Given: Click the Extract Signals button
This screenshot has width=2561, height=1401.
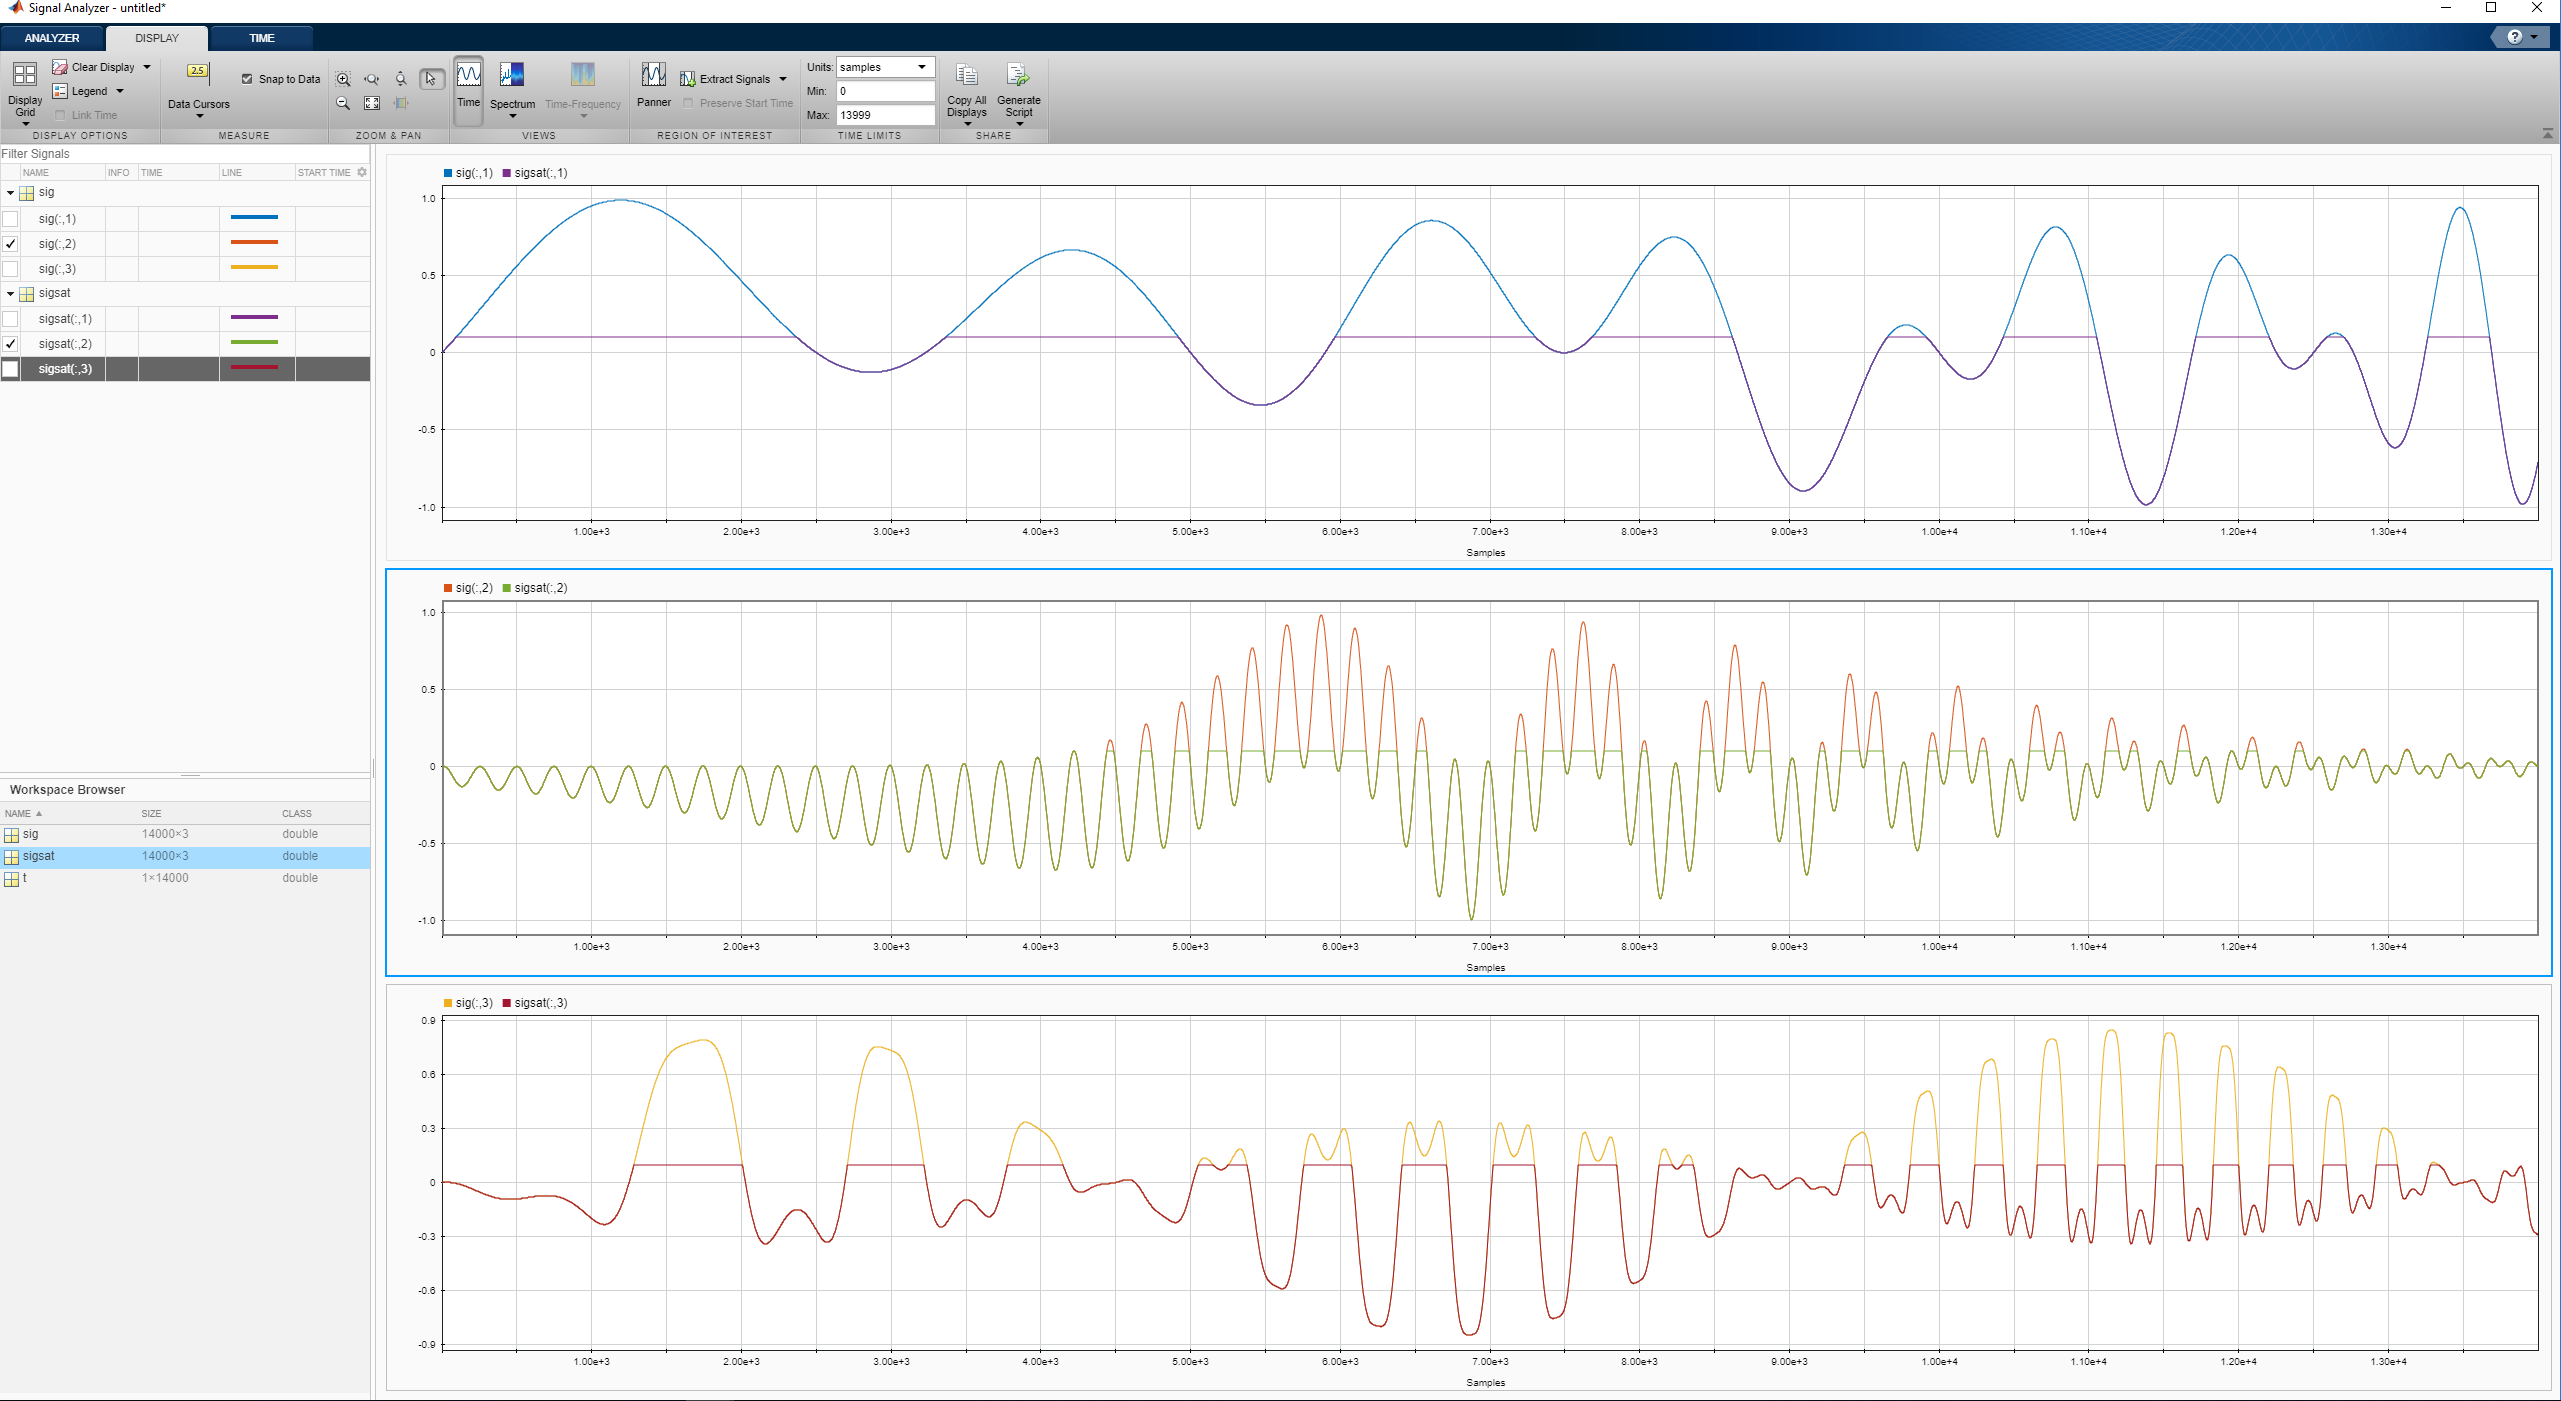Looking at the screenshot, I should coord(726,79).
